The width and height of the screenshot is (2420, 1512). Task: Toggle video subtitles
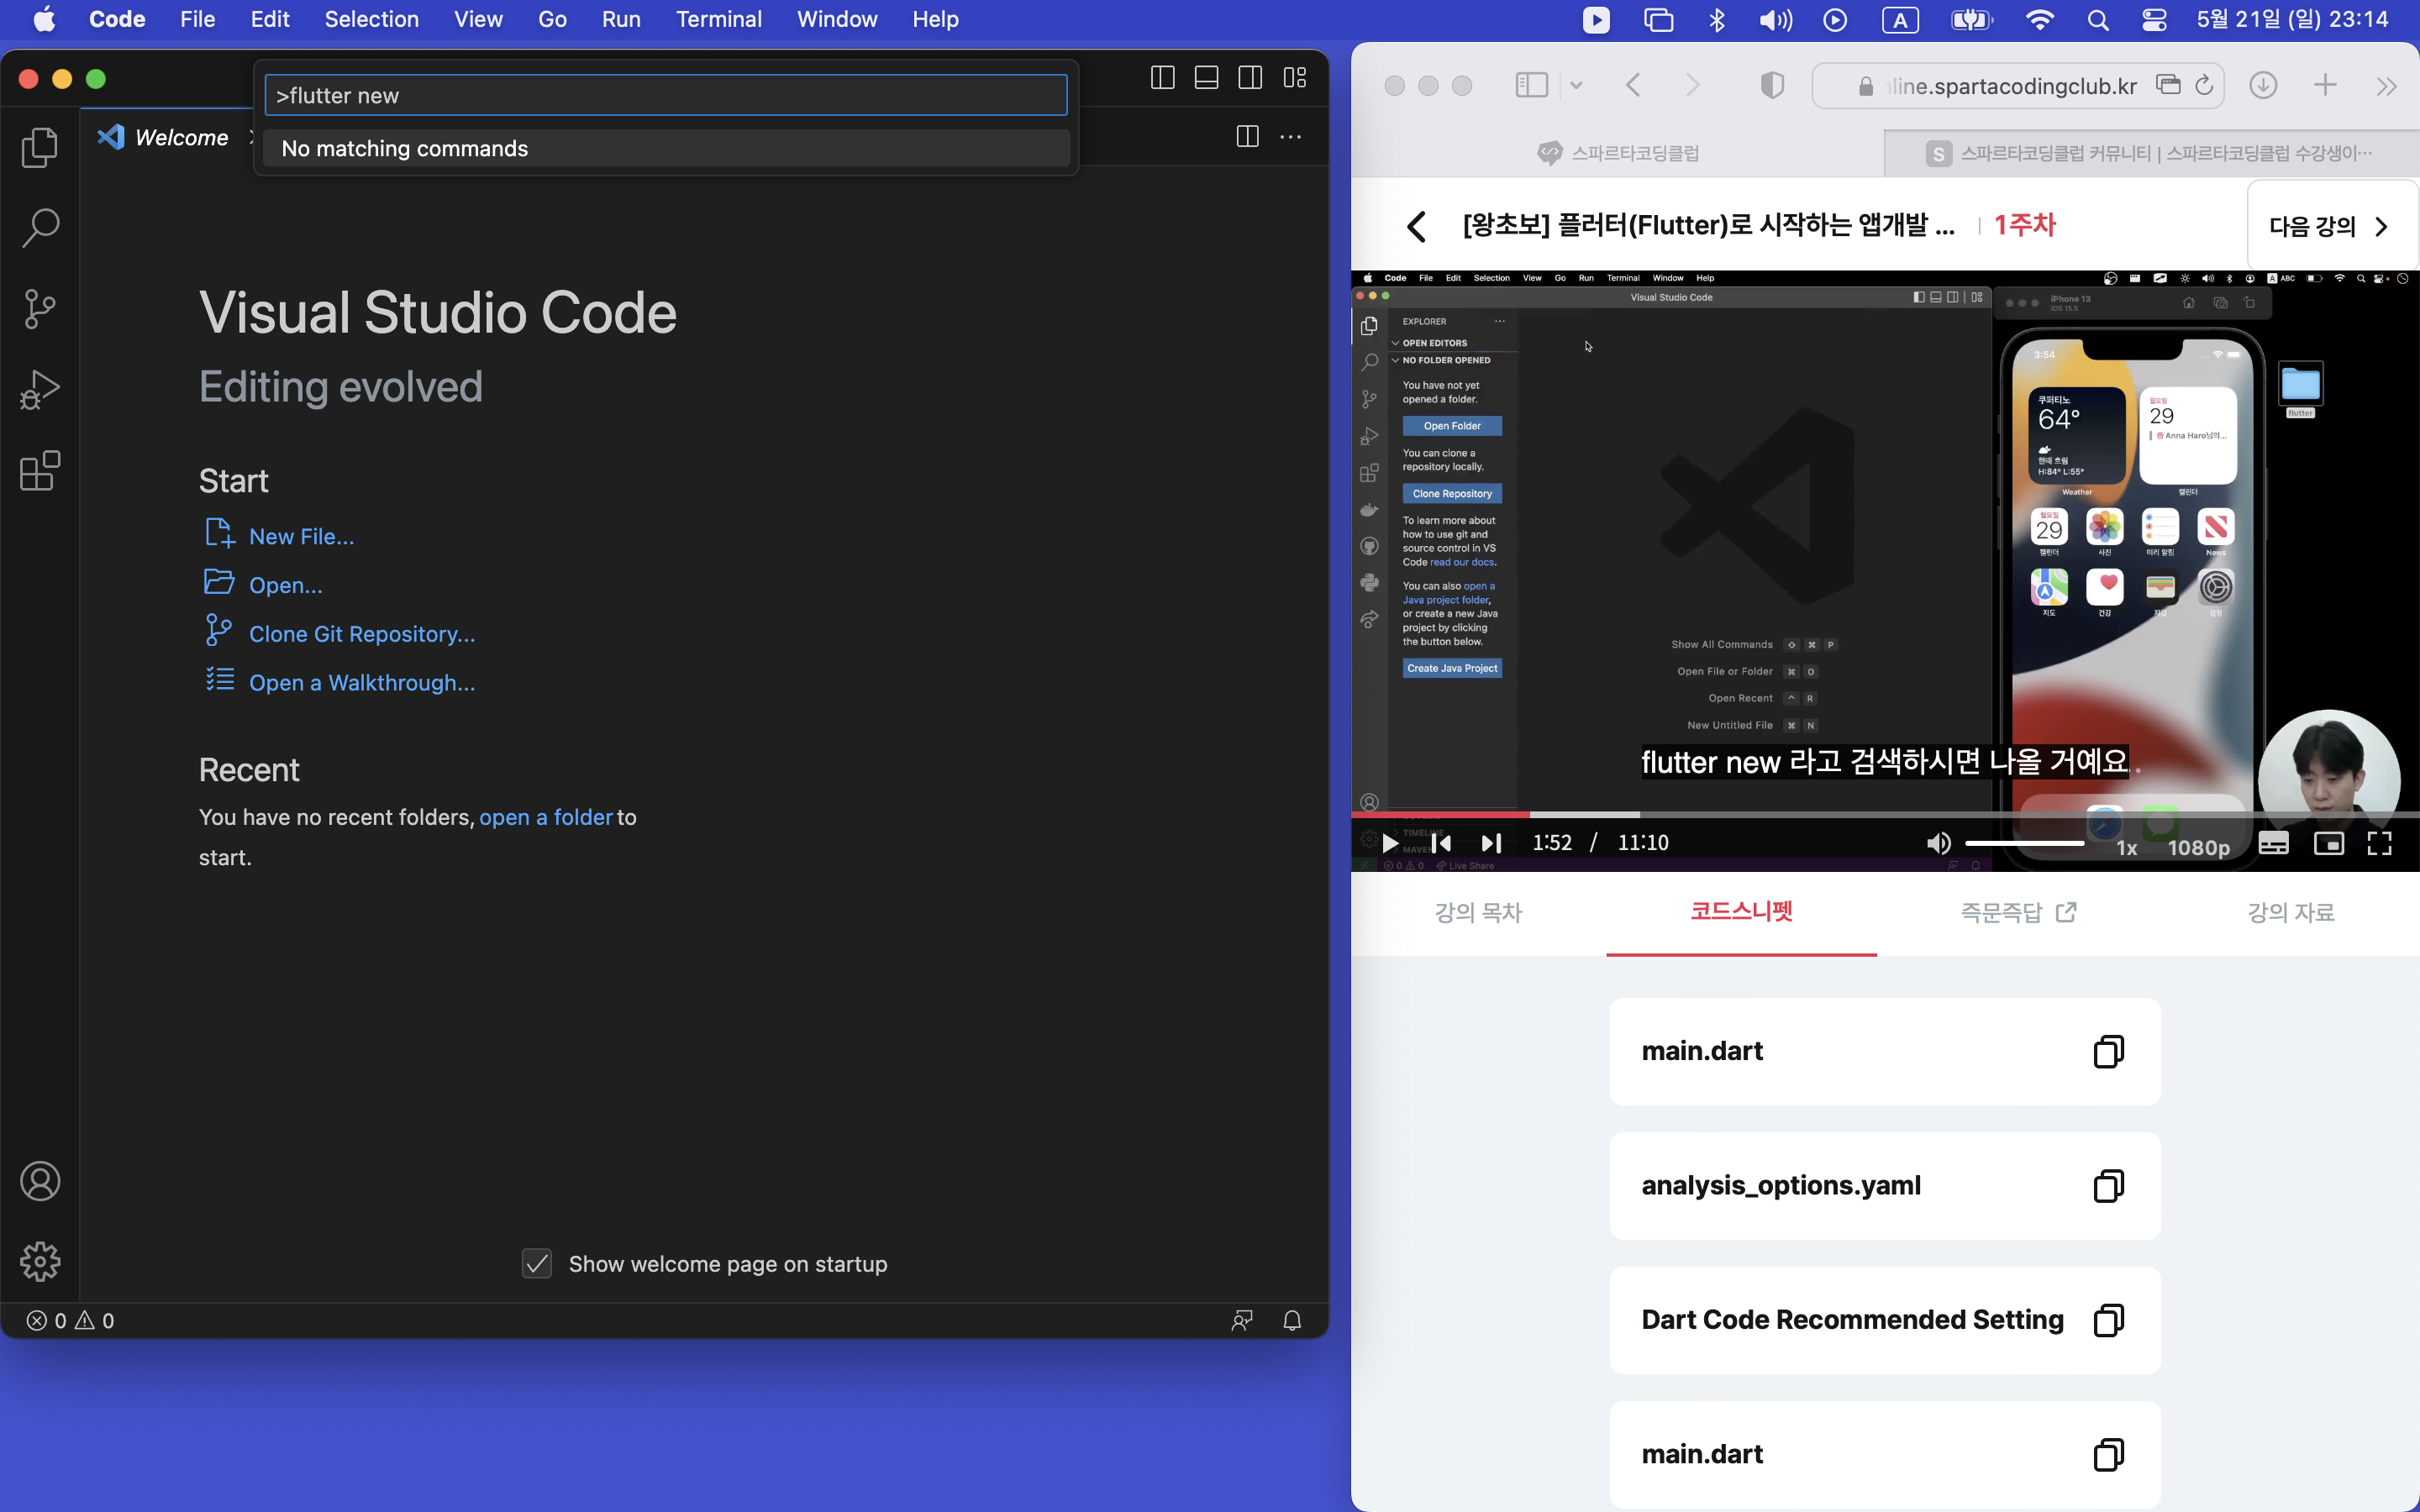click(2273, 843)
